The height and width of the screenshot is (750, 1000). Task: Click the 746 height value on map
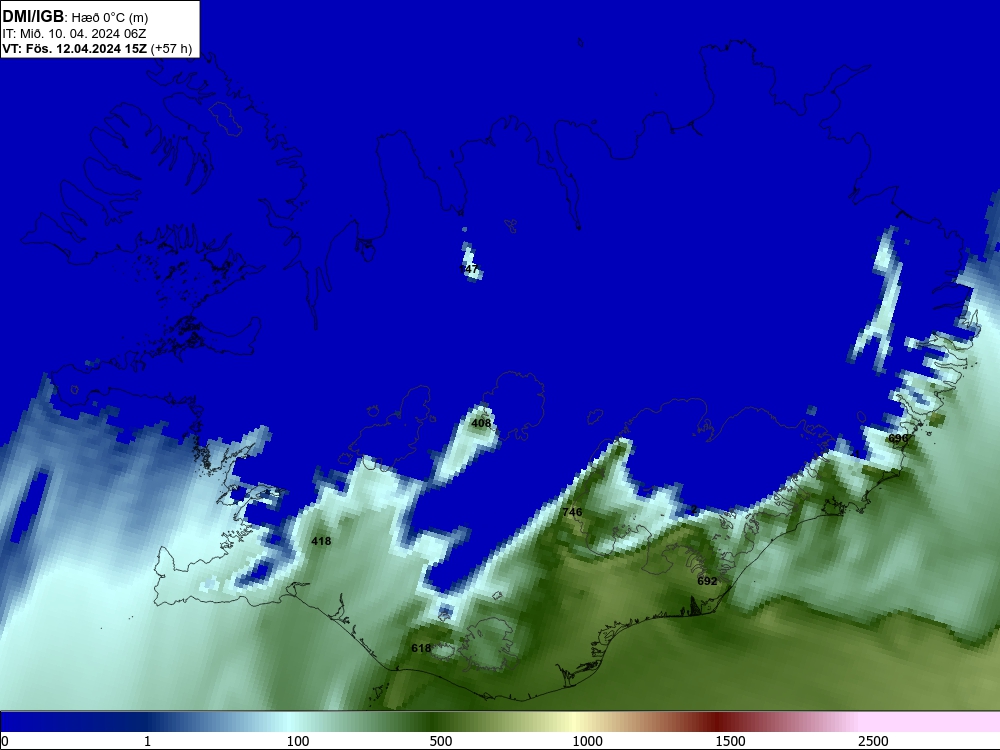572,512
